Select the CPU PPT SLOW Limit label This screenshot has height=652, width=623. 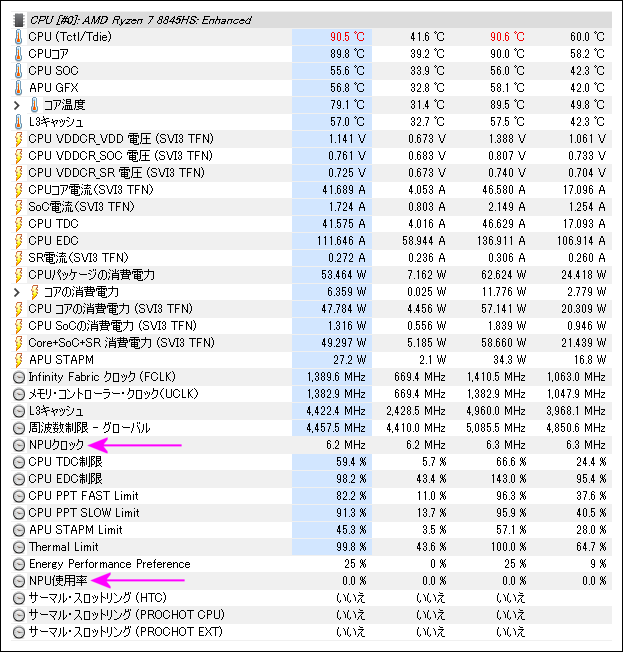click(84, 513)
